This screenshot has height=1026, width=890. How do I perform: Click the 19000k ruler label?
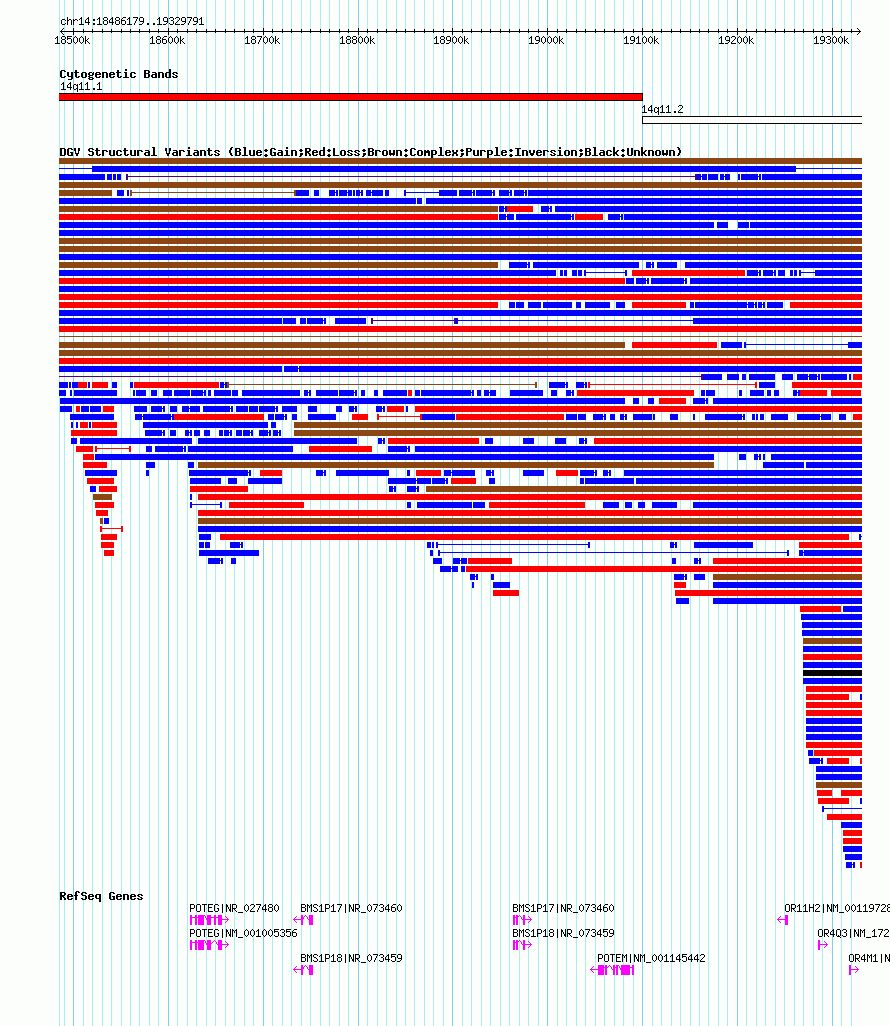546,41
